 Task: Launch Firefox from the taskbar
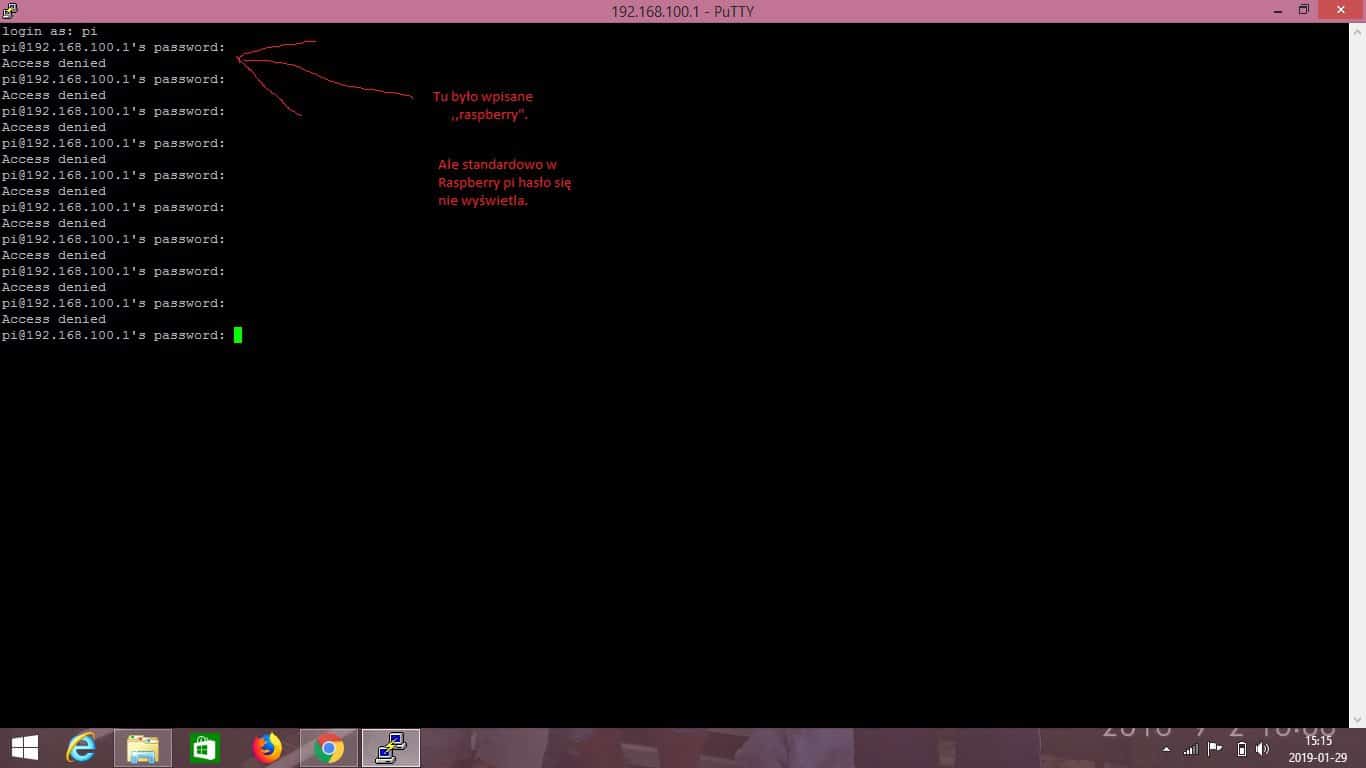(x=267, y=748)
